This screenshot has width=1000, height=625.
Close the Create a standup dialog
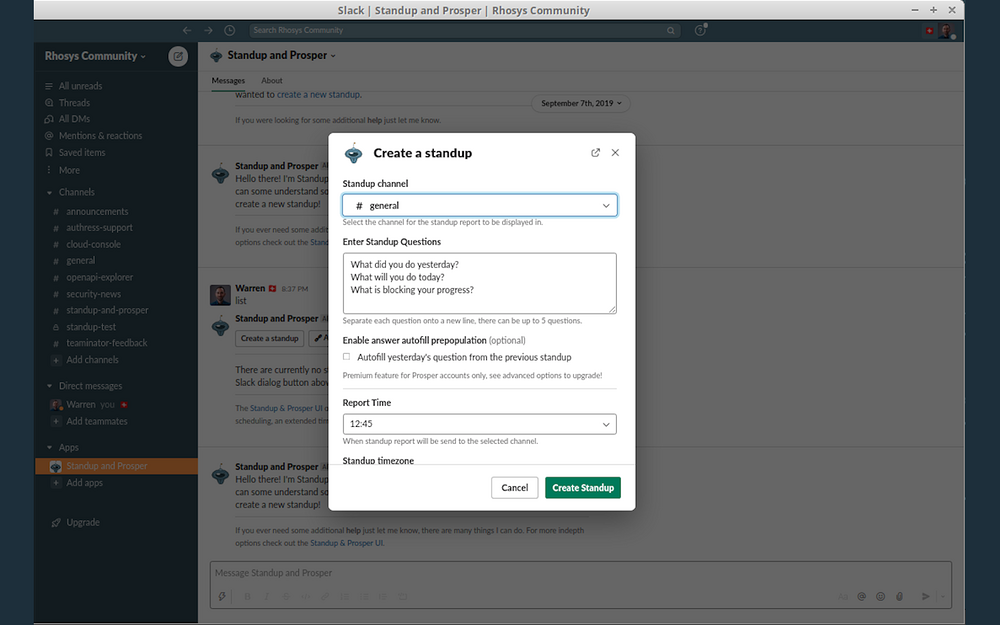point(615,152)
